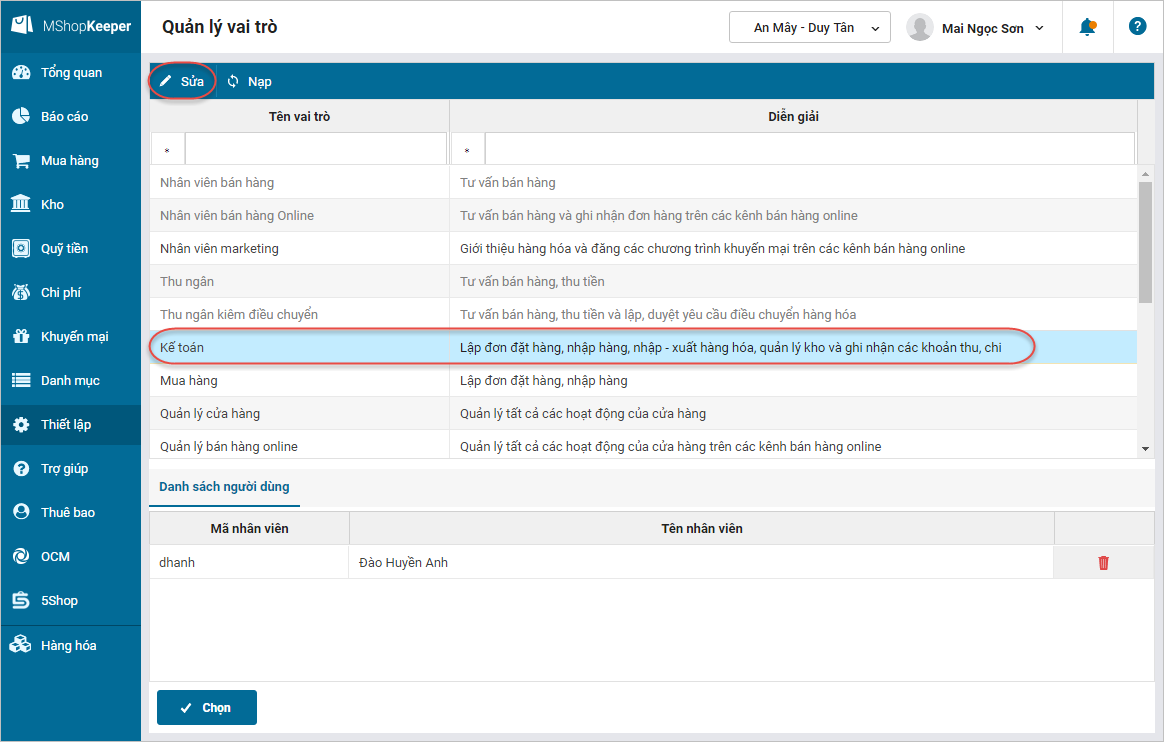Open the Hàng hóa boxes icon
This screenshot has width=1164, height=742.
pyautogui.click(x=20, y=645)
